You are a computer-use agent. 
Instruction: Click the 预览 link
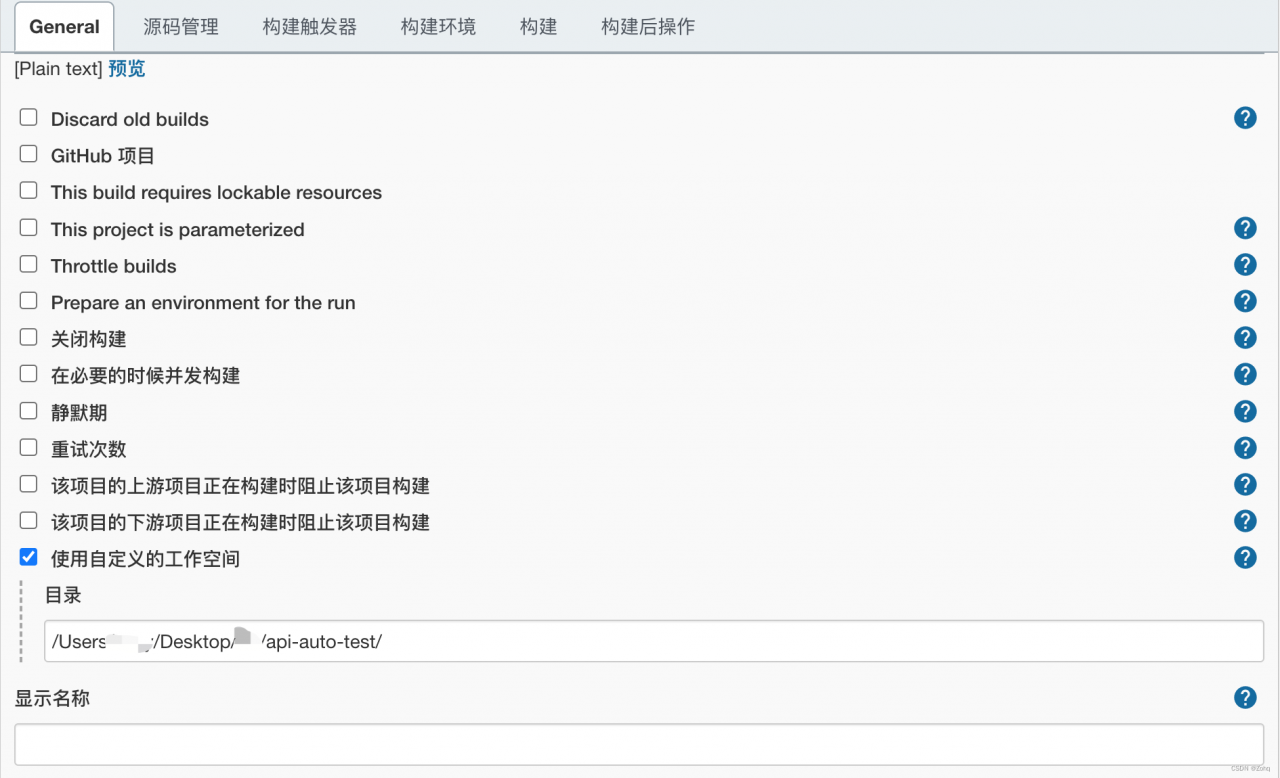pos(126,68)
